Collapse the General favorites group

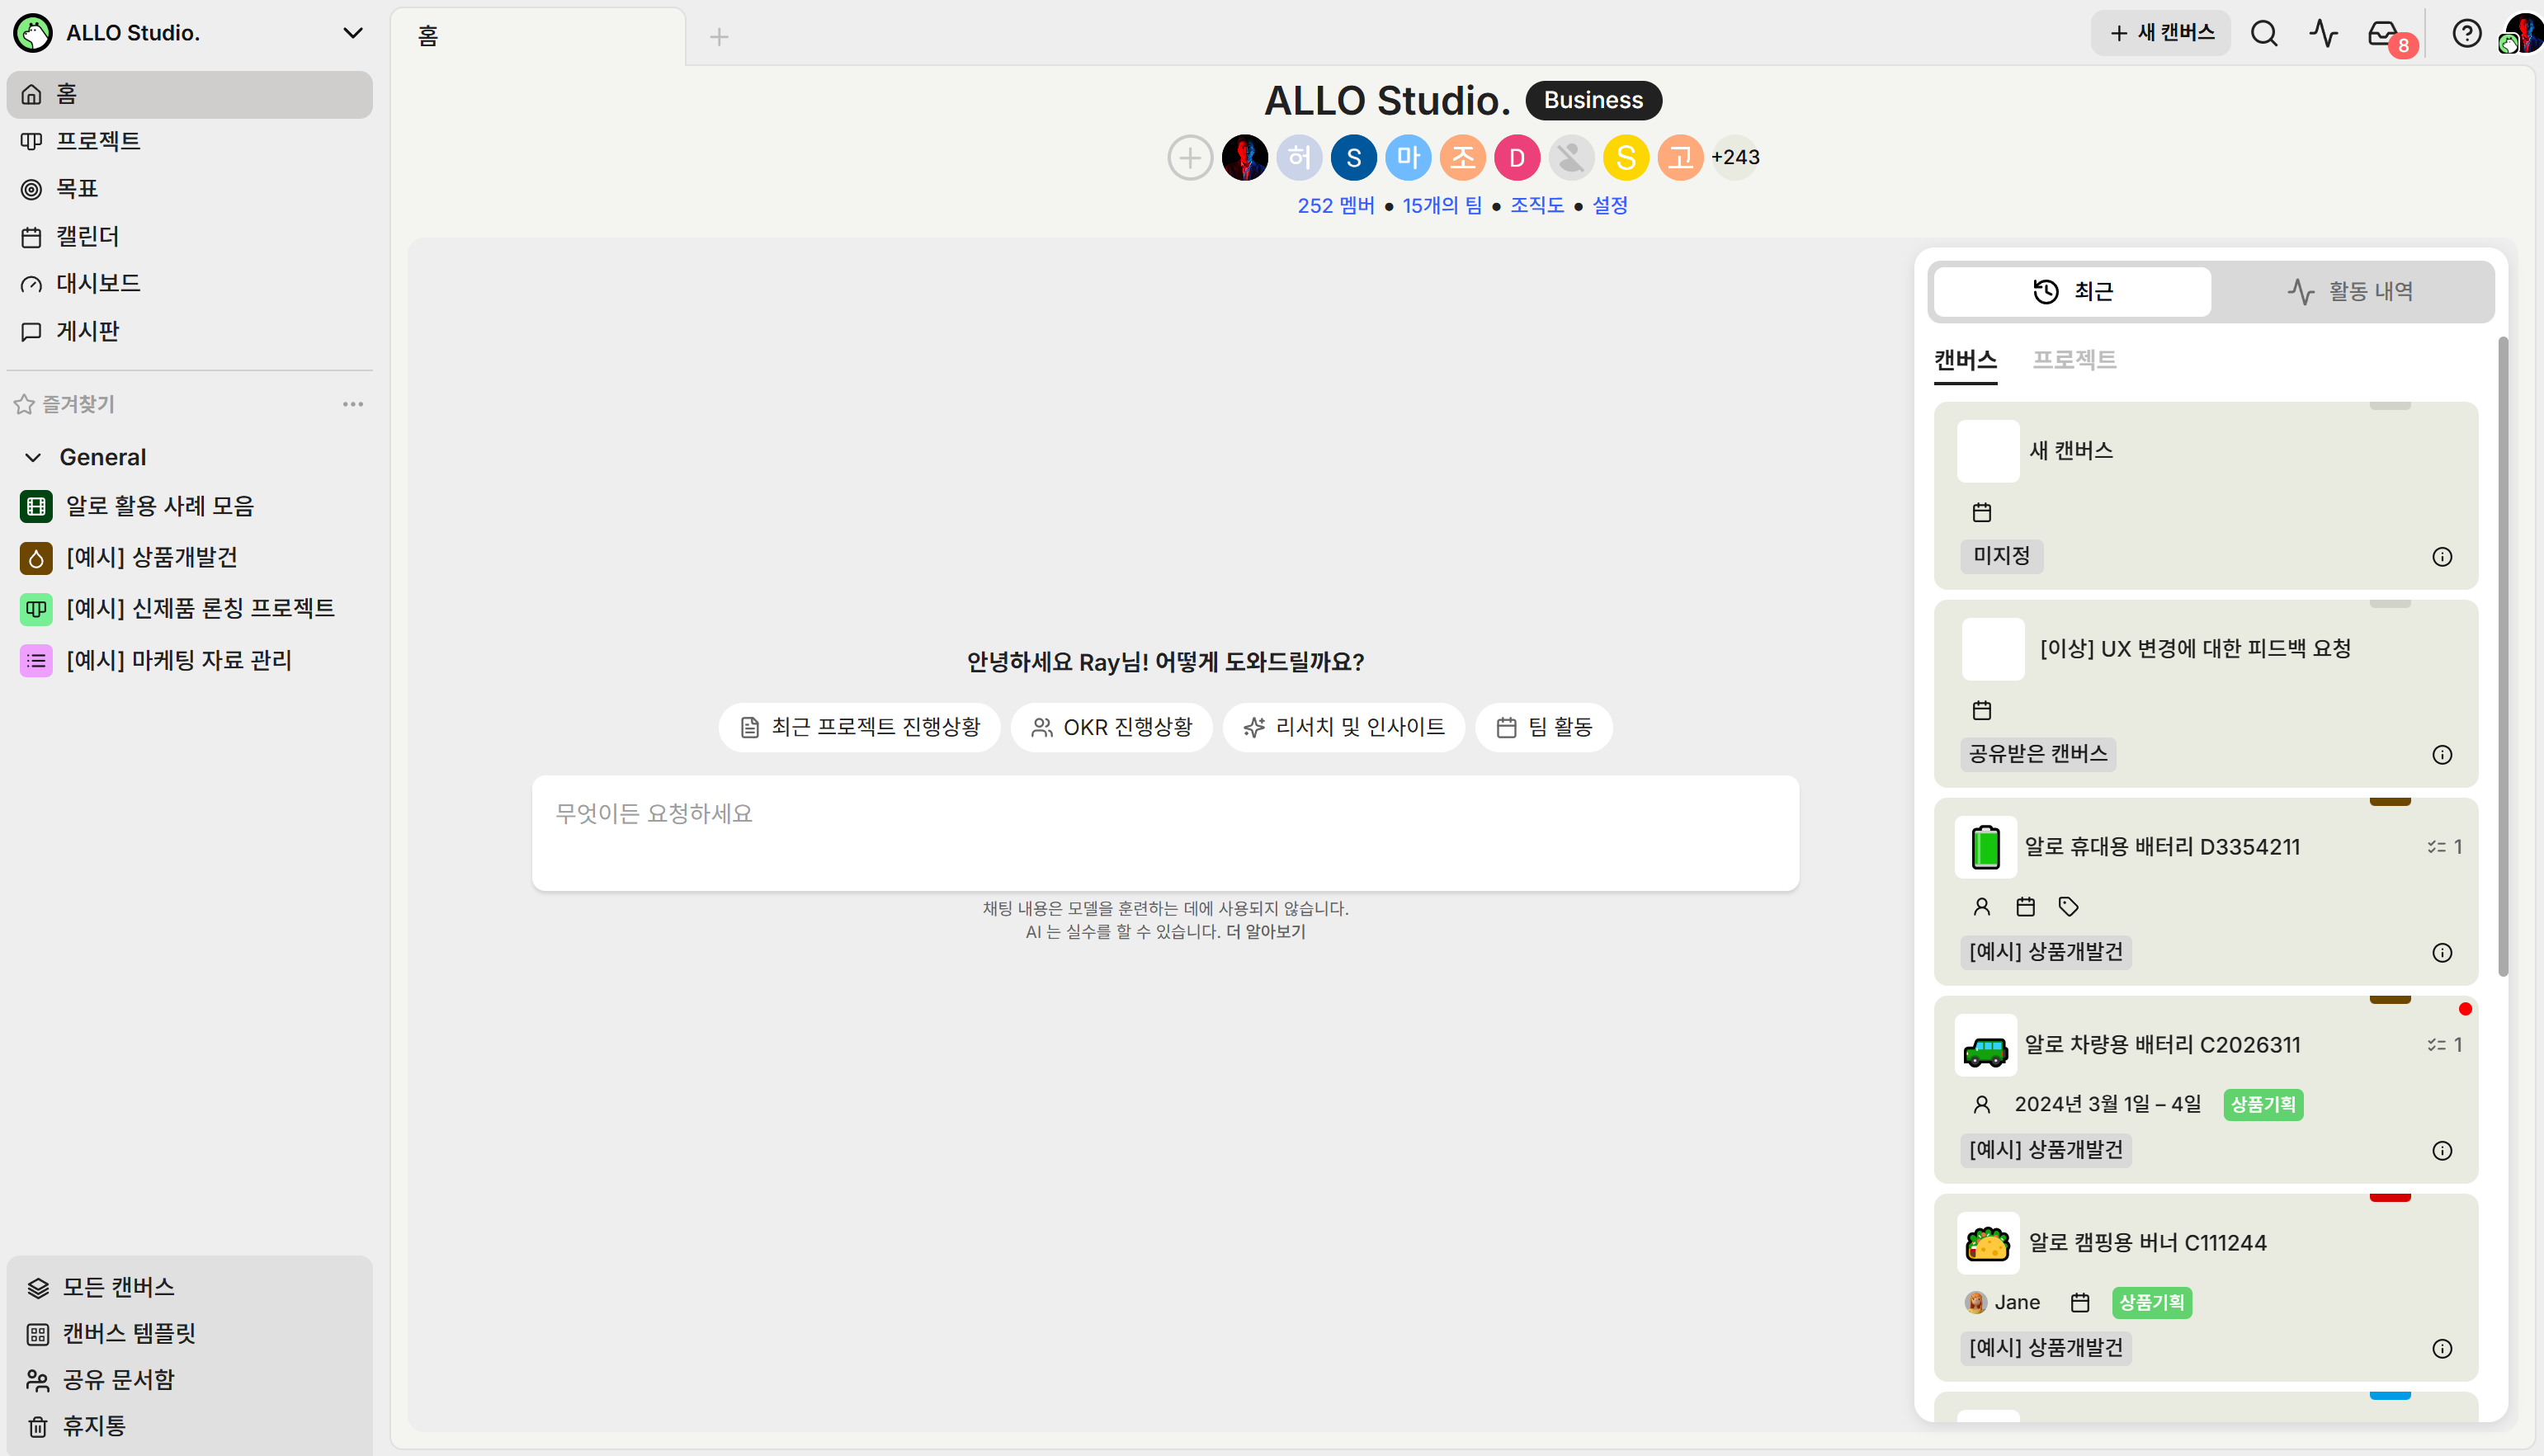click(x=33, y=457)
